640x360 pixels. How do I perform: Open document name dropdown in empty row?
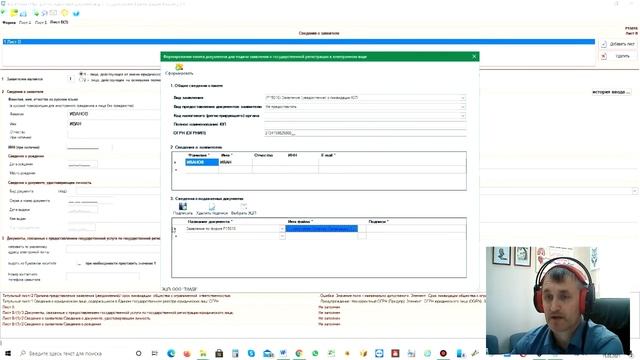(x=282, y=236)
